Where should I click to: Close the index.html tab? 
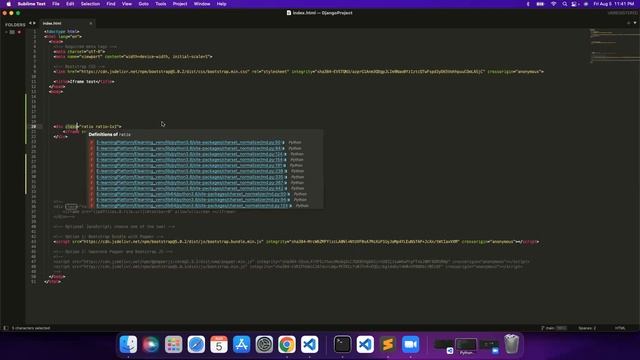[x=91, y=23]
